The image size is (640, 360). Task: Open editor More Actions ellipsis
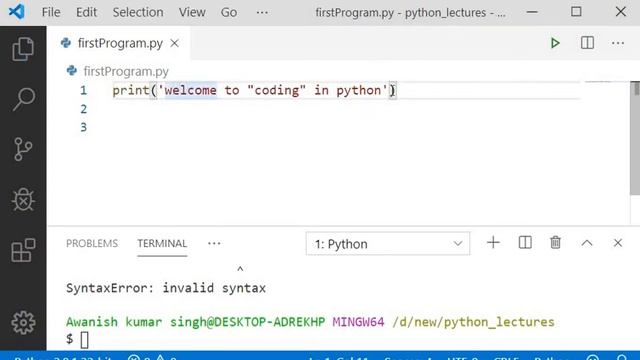[618, 43]
